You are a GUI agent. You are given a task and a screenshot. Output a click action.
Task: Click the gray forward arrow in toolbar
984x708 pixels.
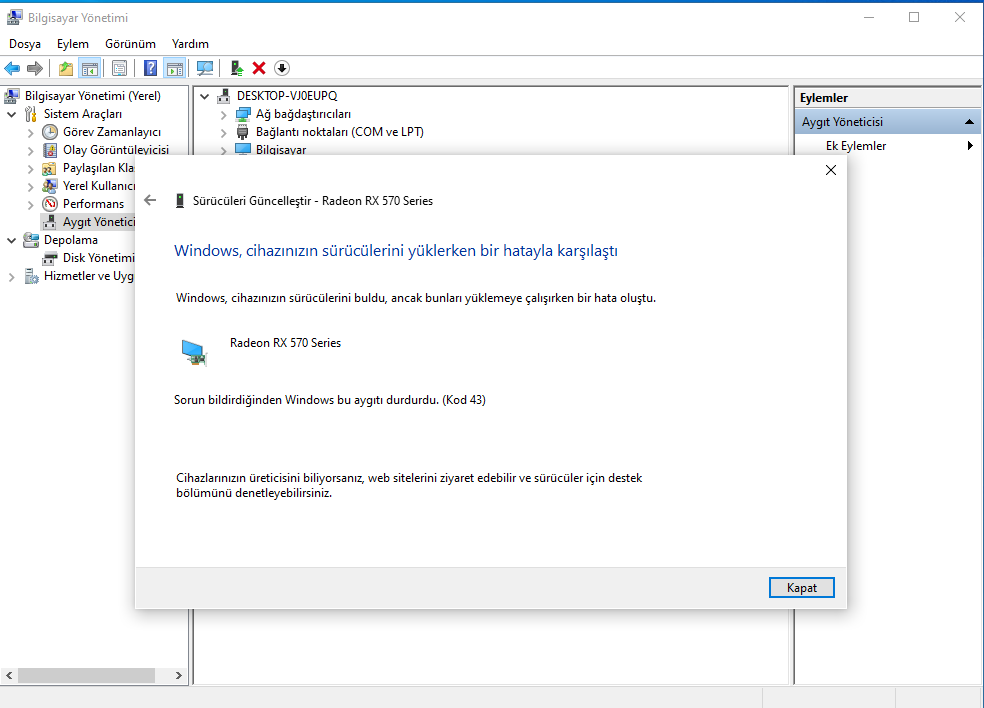[35, 68]
